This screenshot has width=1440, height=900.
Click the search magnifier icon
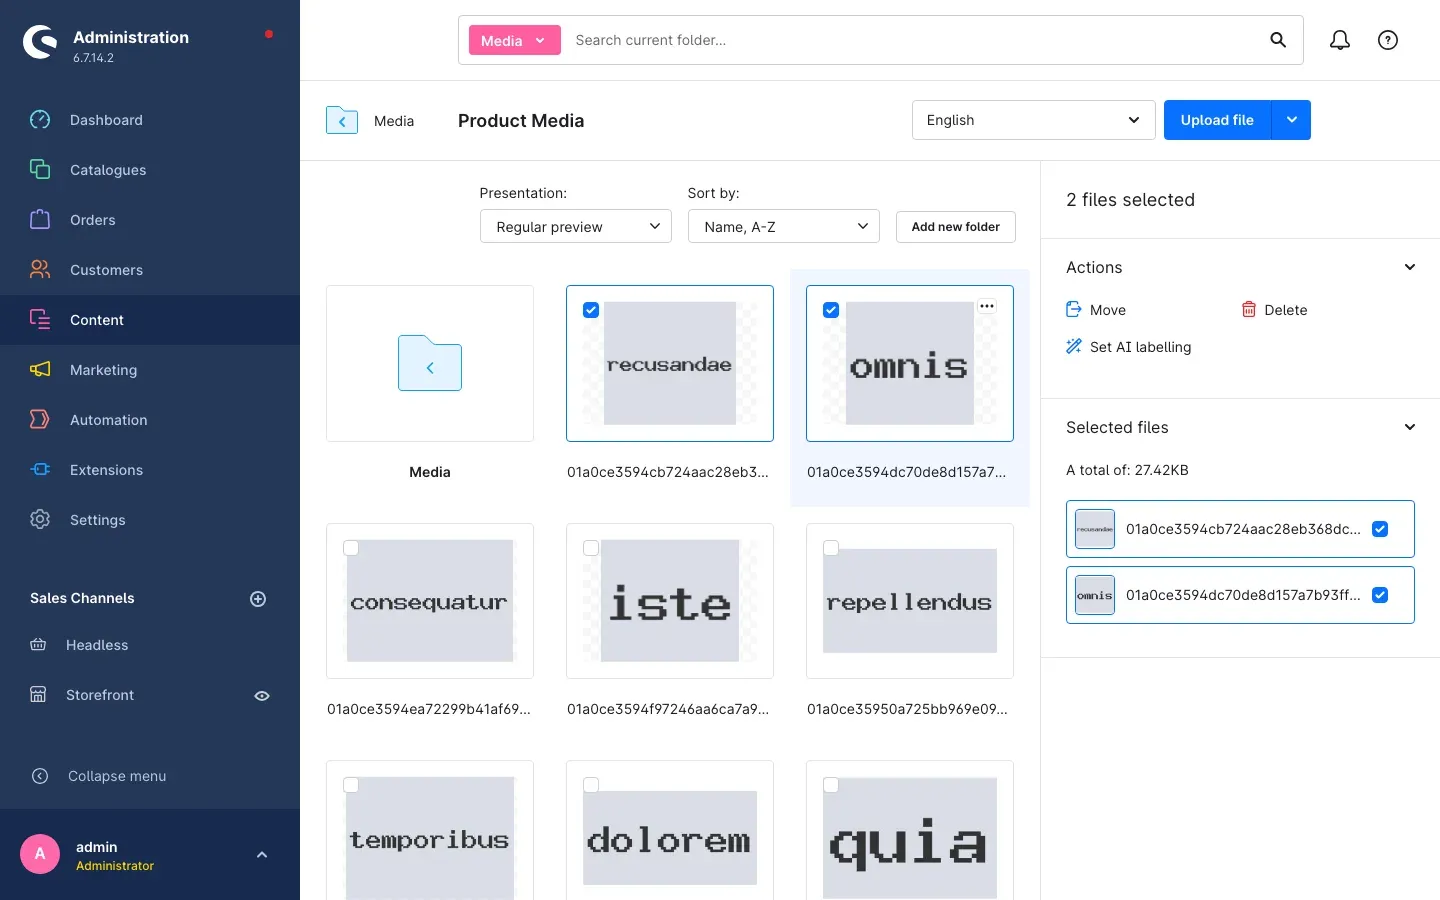[1278, 40]
